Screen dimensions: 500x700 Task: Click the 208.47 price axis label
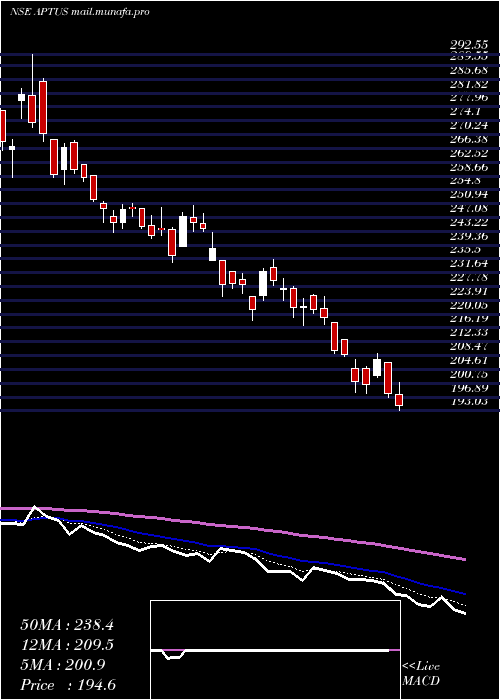[469, 346]
